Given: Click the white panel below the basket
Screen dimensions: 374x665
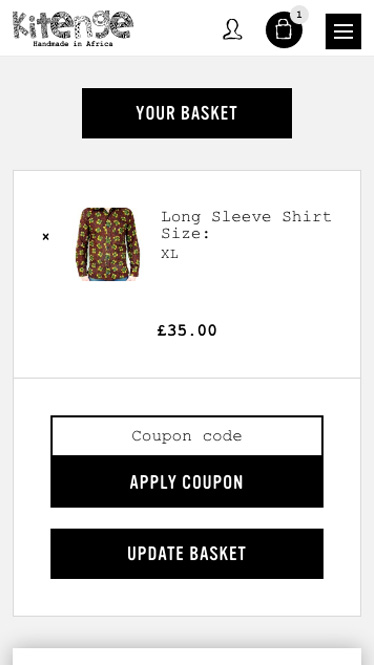Looking at the screenshot, I should click(187, 656).
